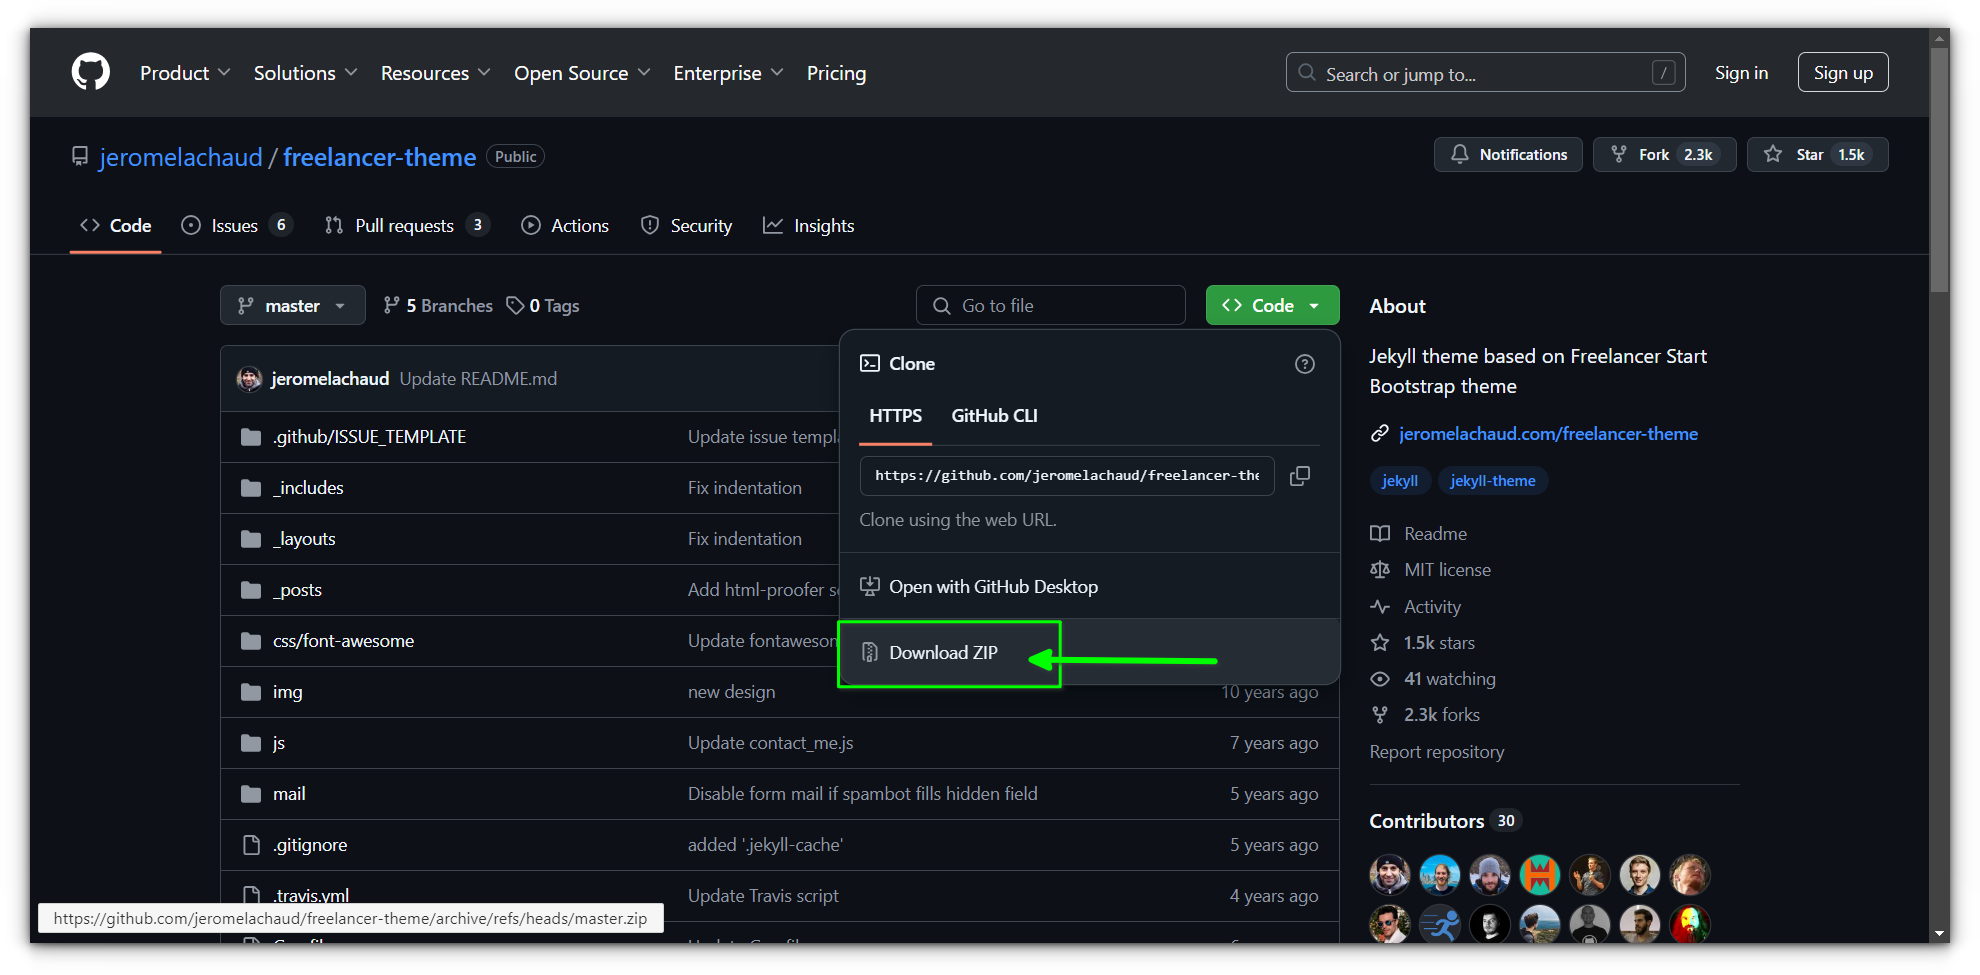This screenshot has width=1980, height=975.
Task: Open the Readme link with book icon
Action: (1434, 534)
